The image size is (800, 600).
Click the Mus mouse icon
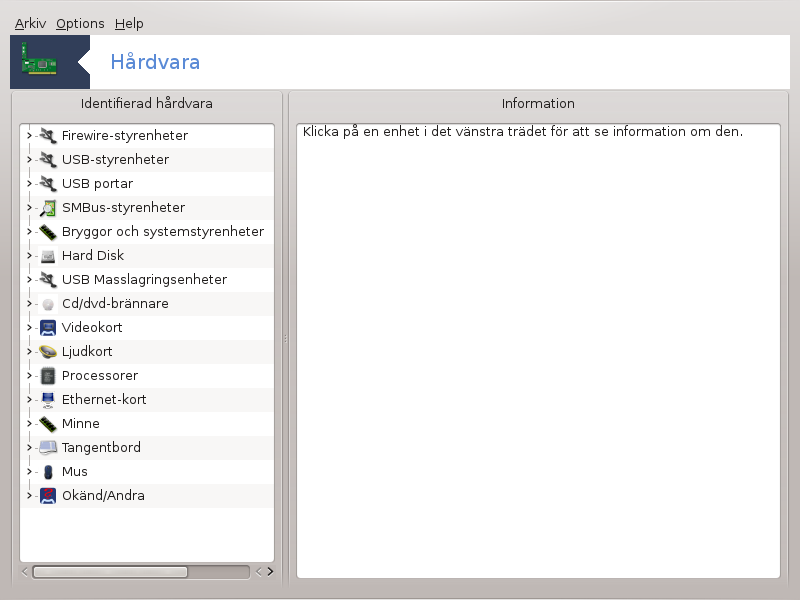[x=48, y=471]
